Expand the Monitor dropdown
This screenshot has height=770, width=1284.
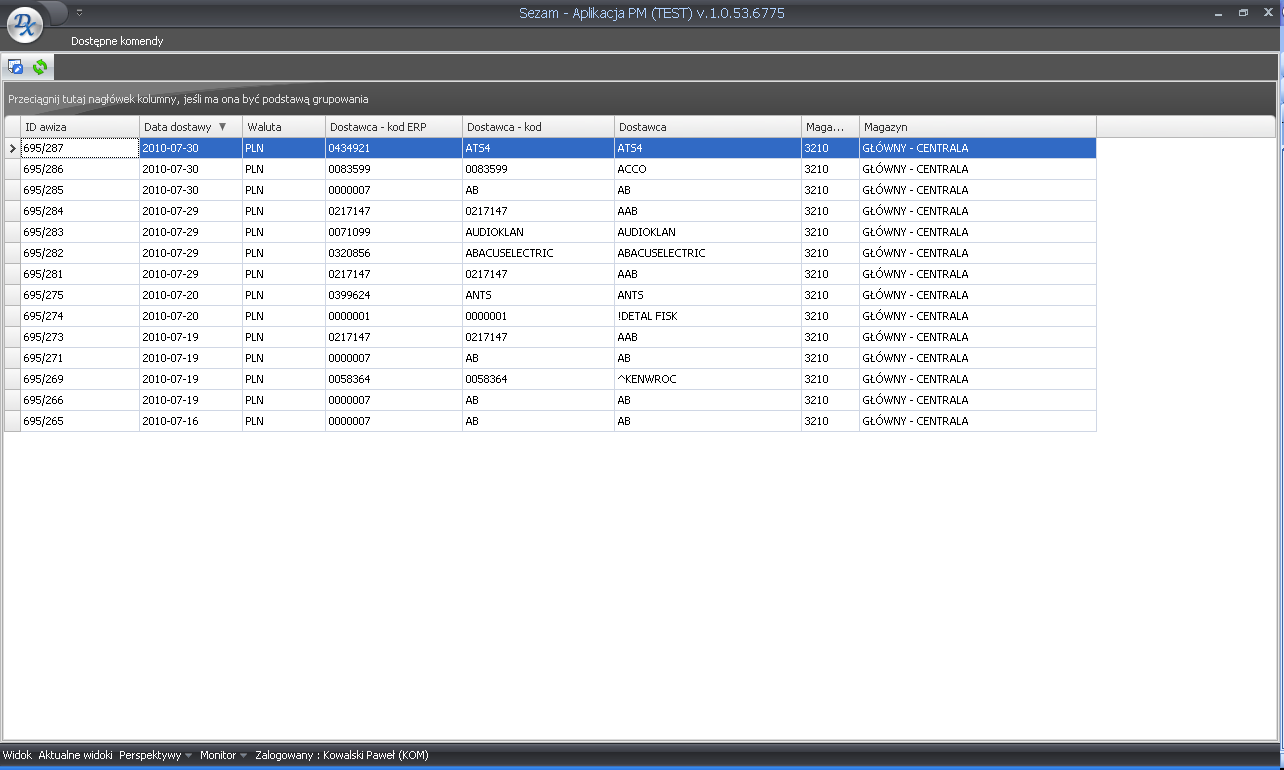pos(223,755)
